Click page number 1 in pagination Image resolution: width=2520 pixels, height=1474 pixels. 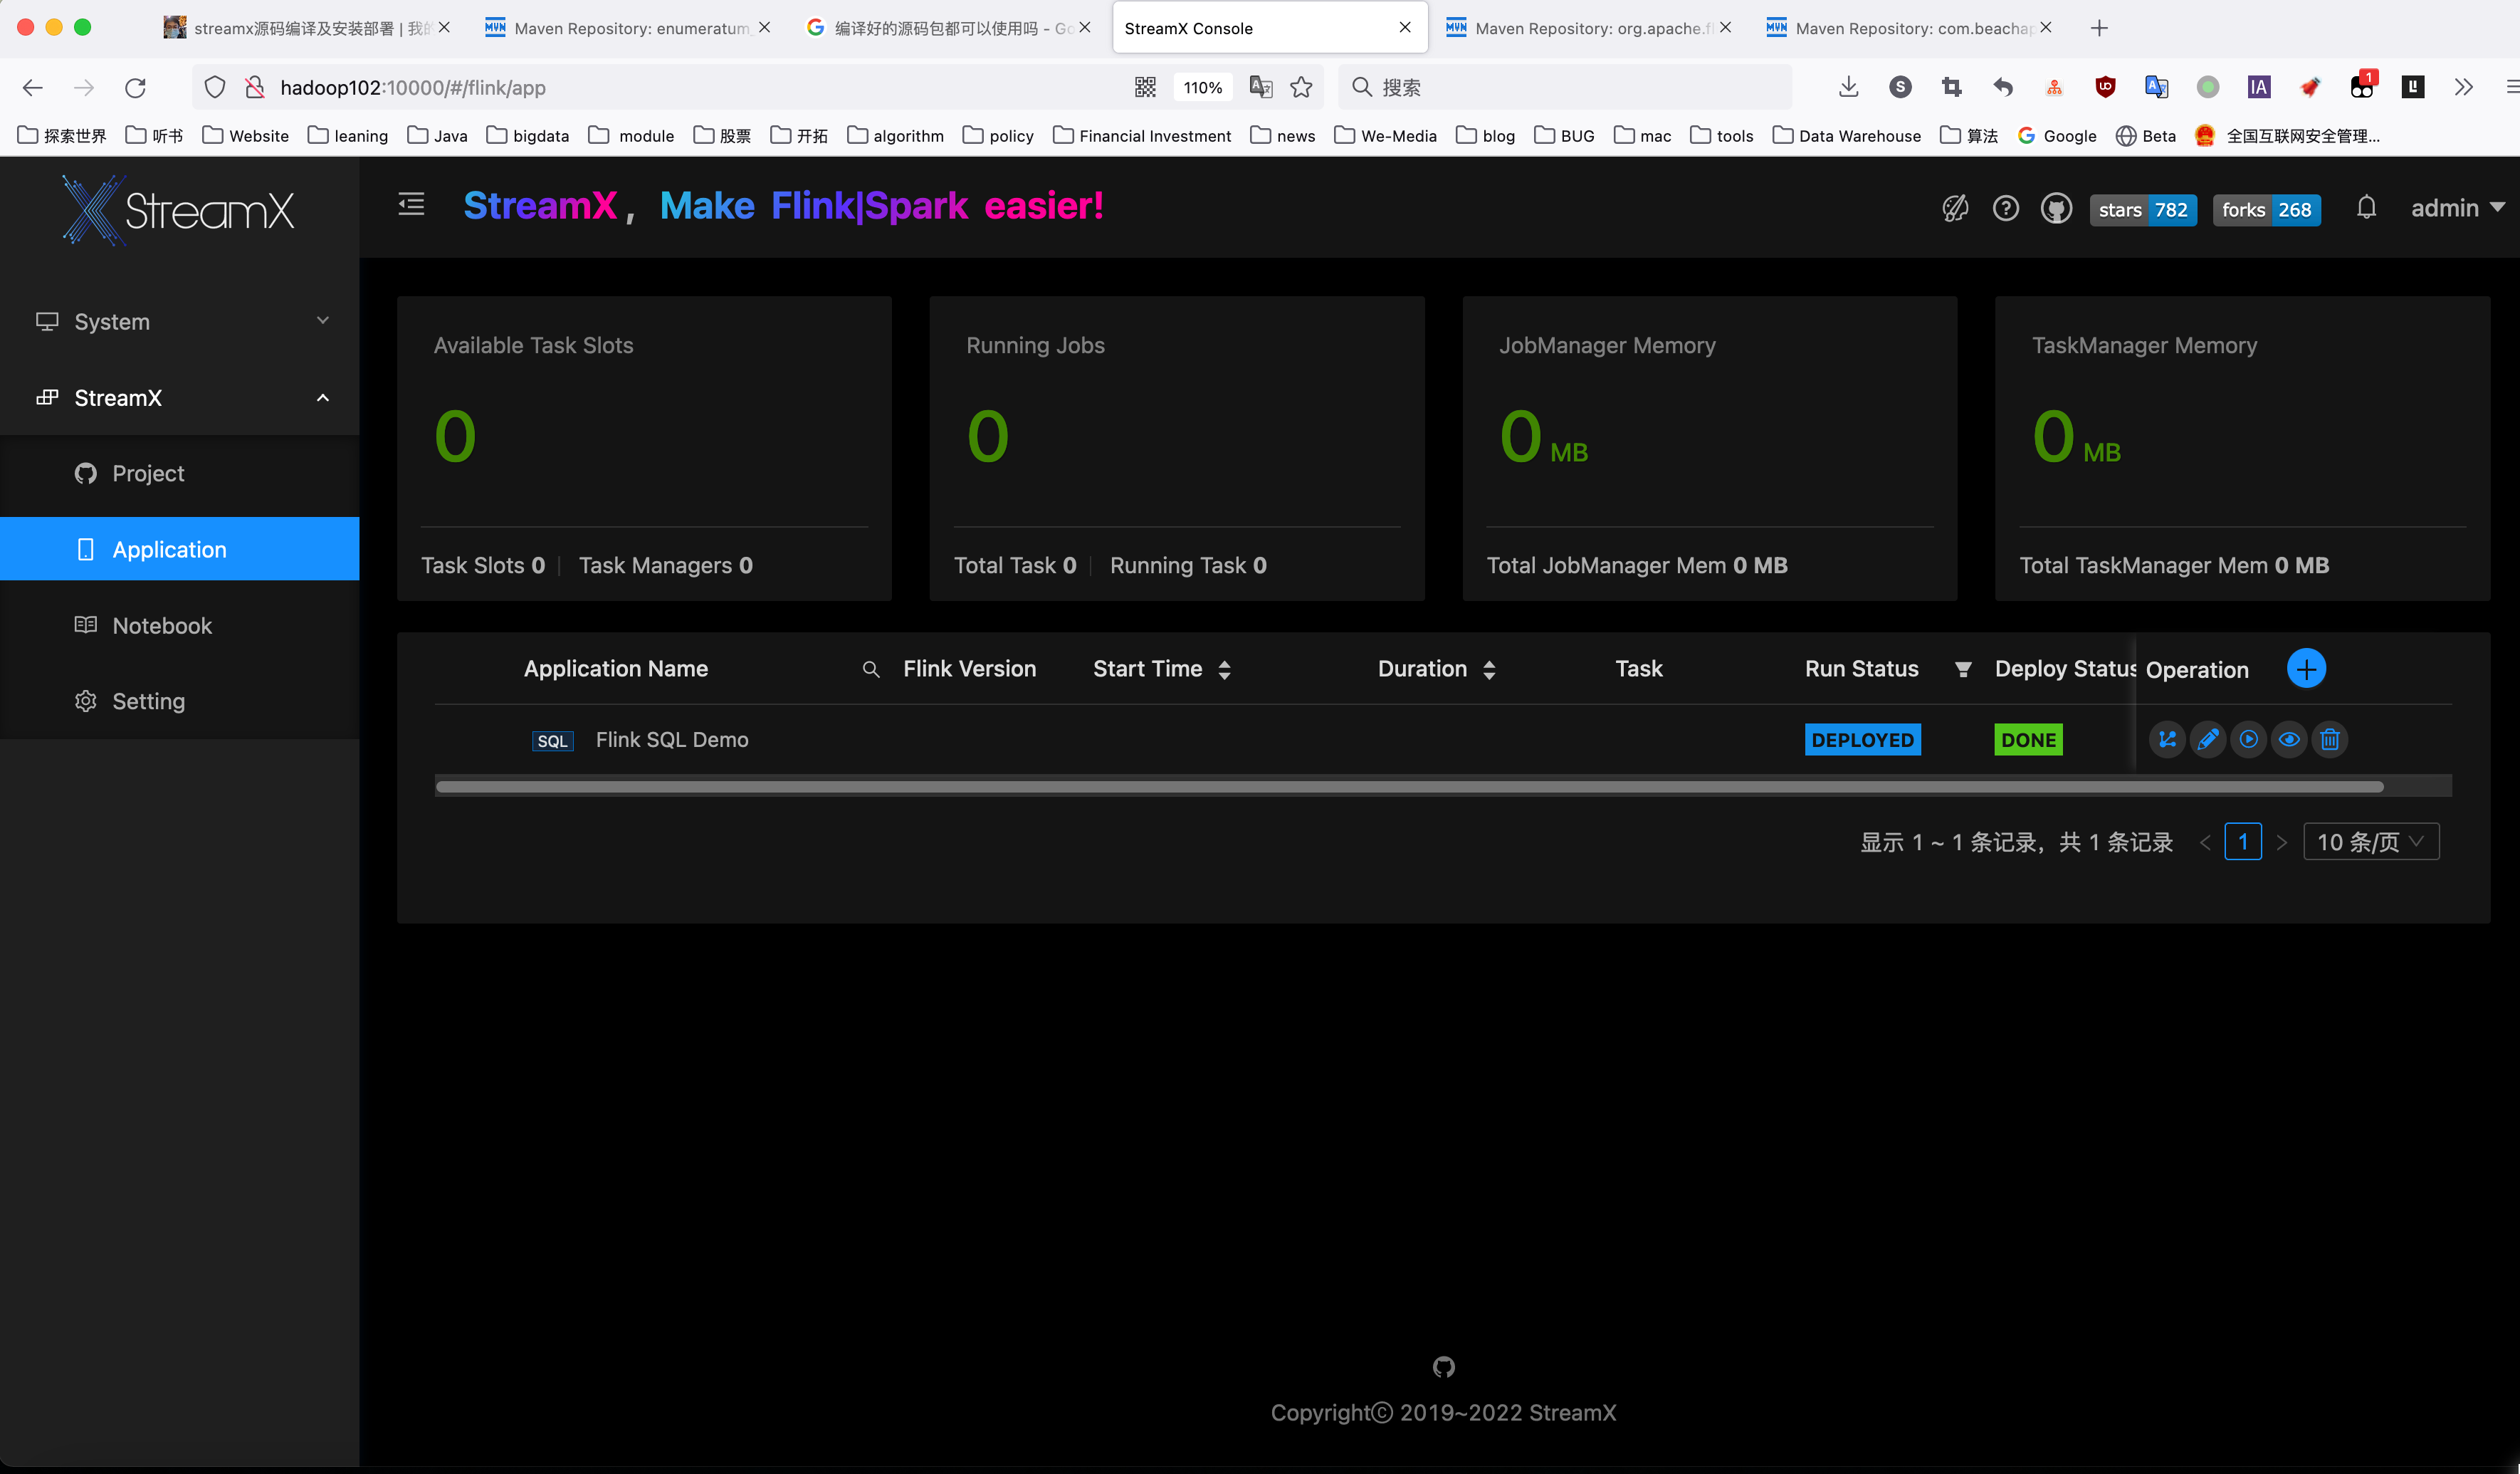pyautogui.click(x=2243, y=842)
